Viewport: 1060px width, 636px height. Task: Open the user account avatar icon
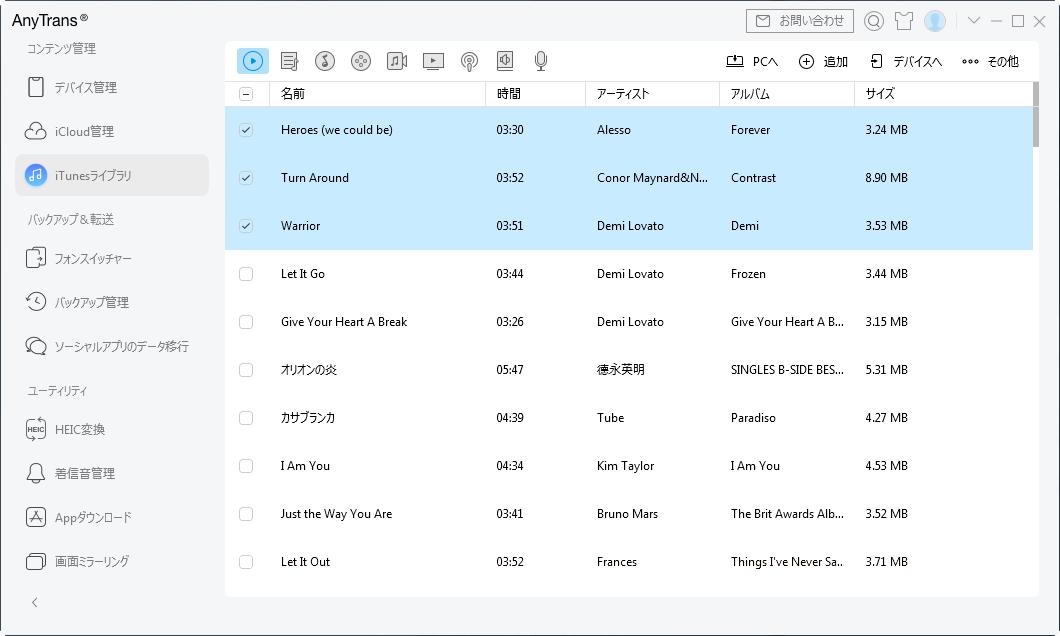coord(935,21)
